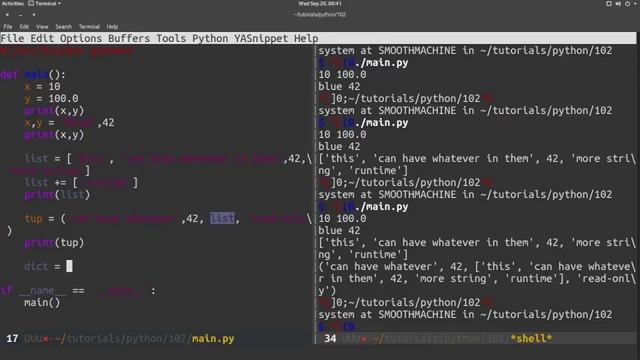Click the closing ')' line below tup
640x360 pixels.
9,231
